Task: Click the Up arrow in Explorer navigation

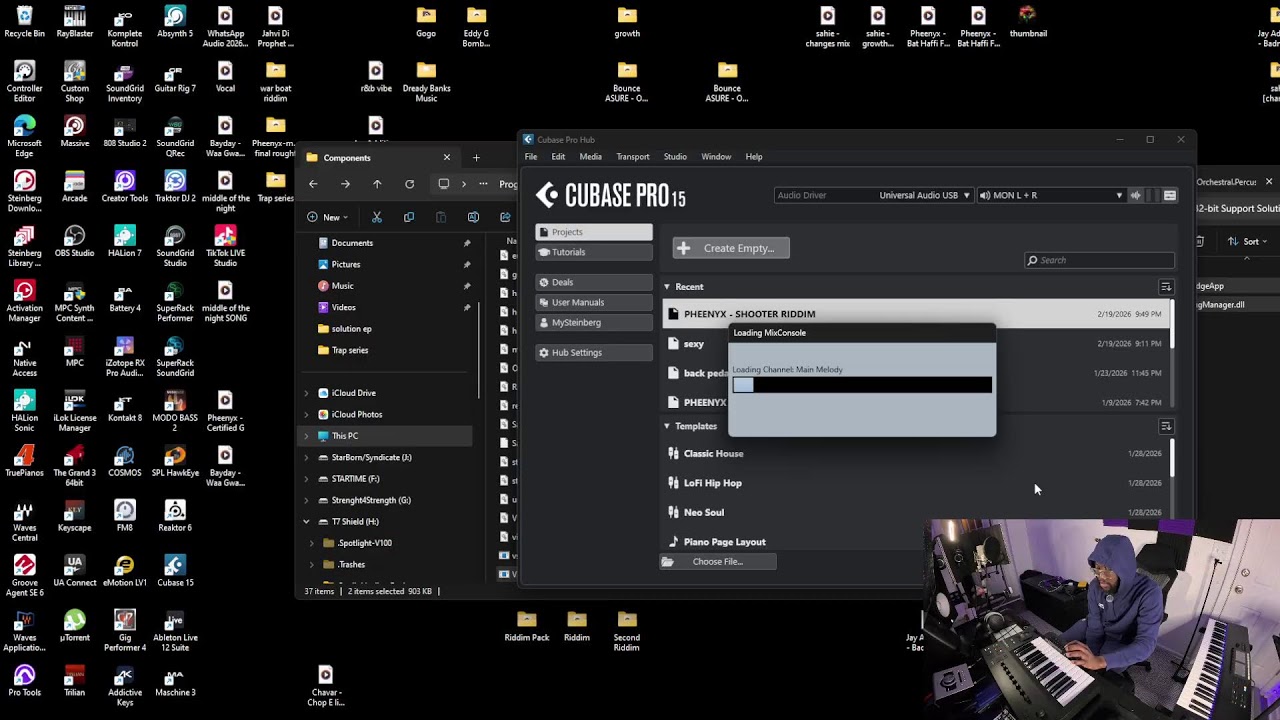Action: click(x=377, y=184)
